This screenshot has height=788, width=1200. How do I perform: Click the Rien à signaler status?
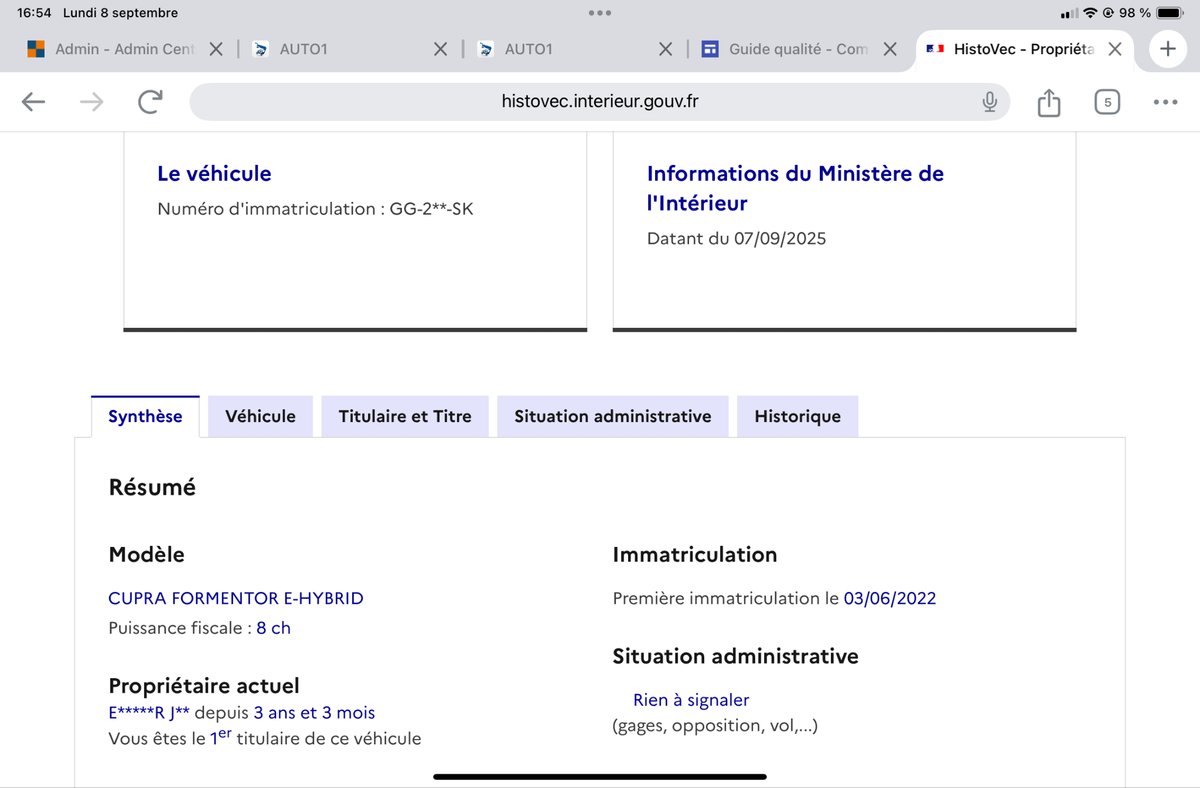[x=691, y=700]
